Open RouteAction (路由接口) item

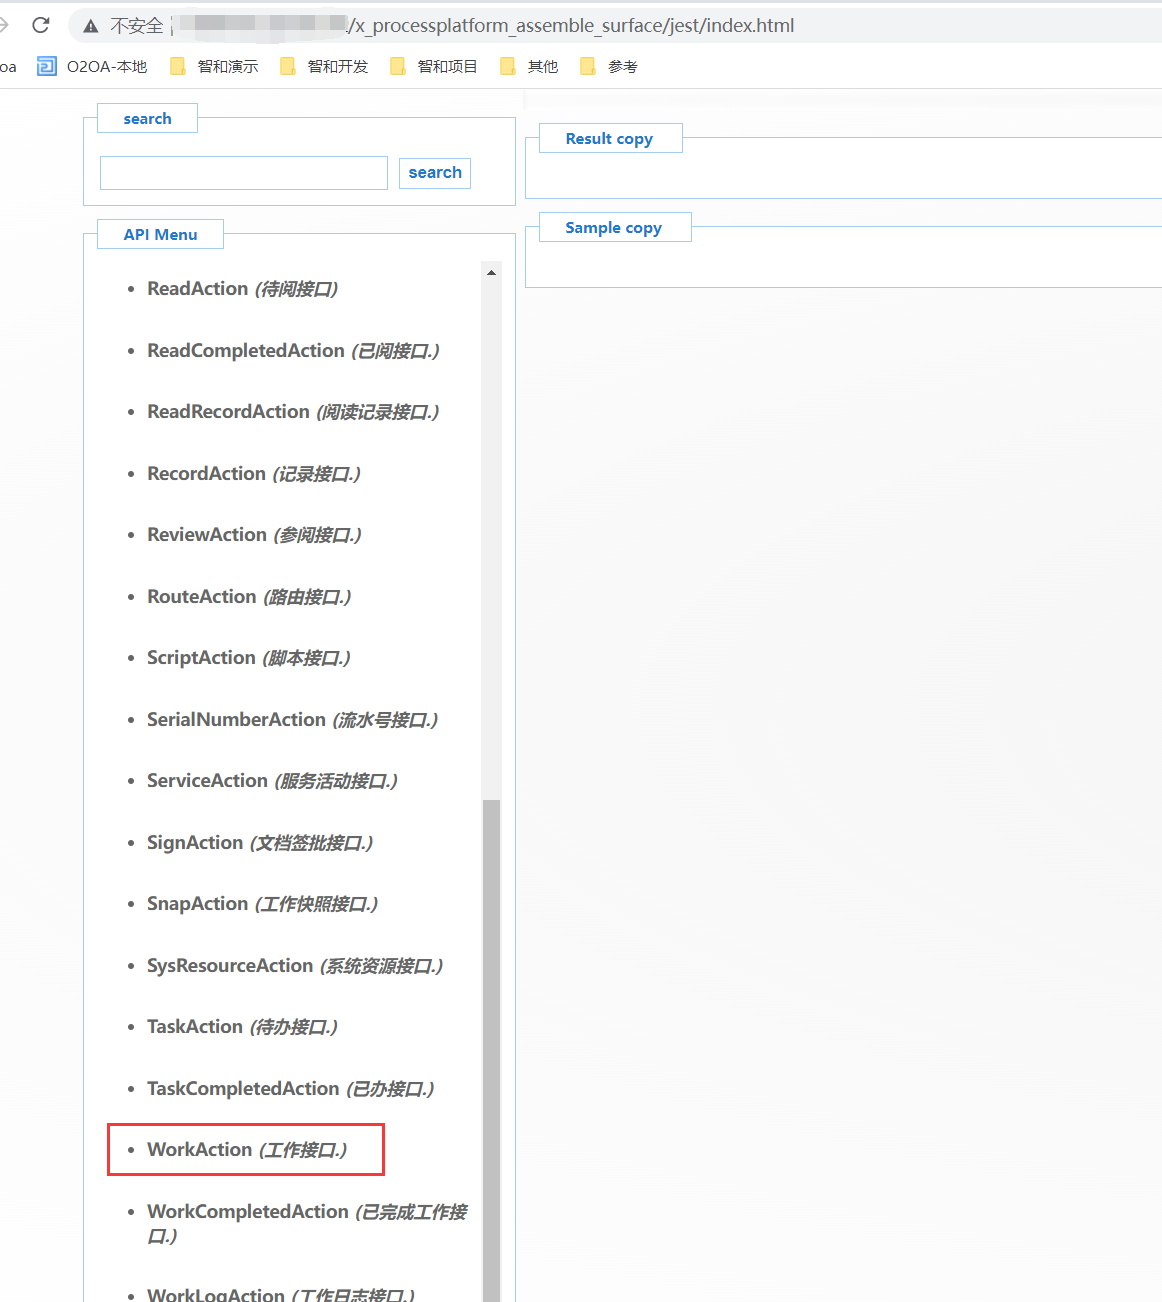tap(249, 597)
